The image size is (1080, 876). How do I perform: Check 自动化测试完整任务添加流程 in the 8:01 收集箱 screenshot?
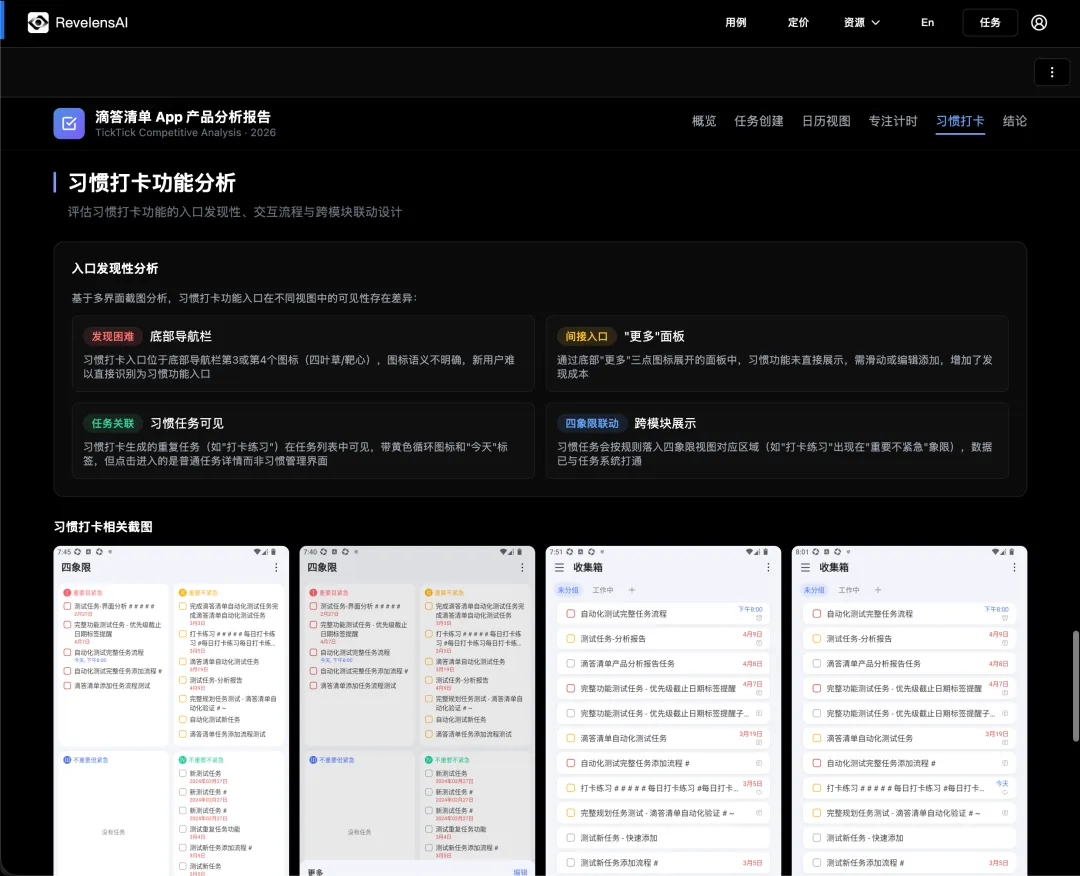(x=816, y=763)
